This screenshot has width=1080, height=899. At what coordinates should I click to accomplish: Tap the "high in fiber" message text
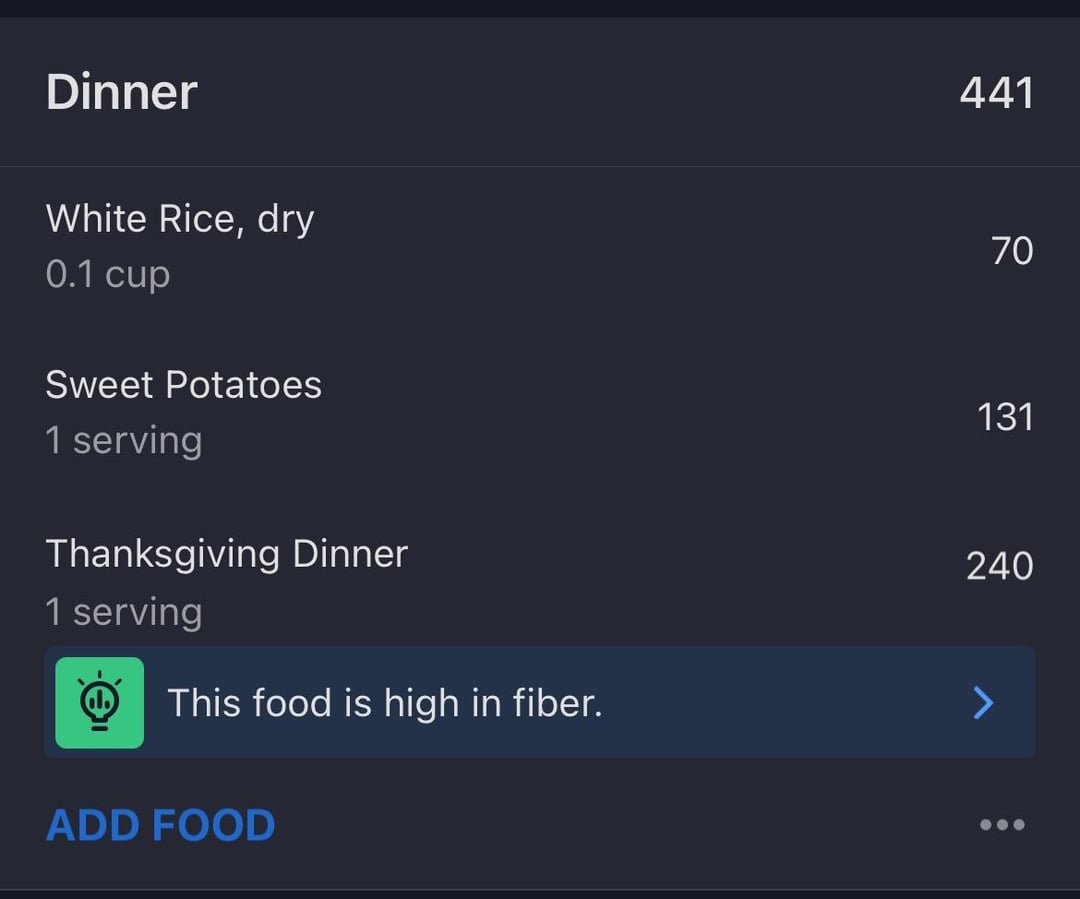(385, 703)
